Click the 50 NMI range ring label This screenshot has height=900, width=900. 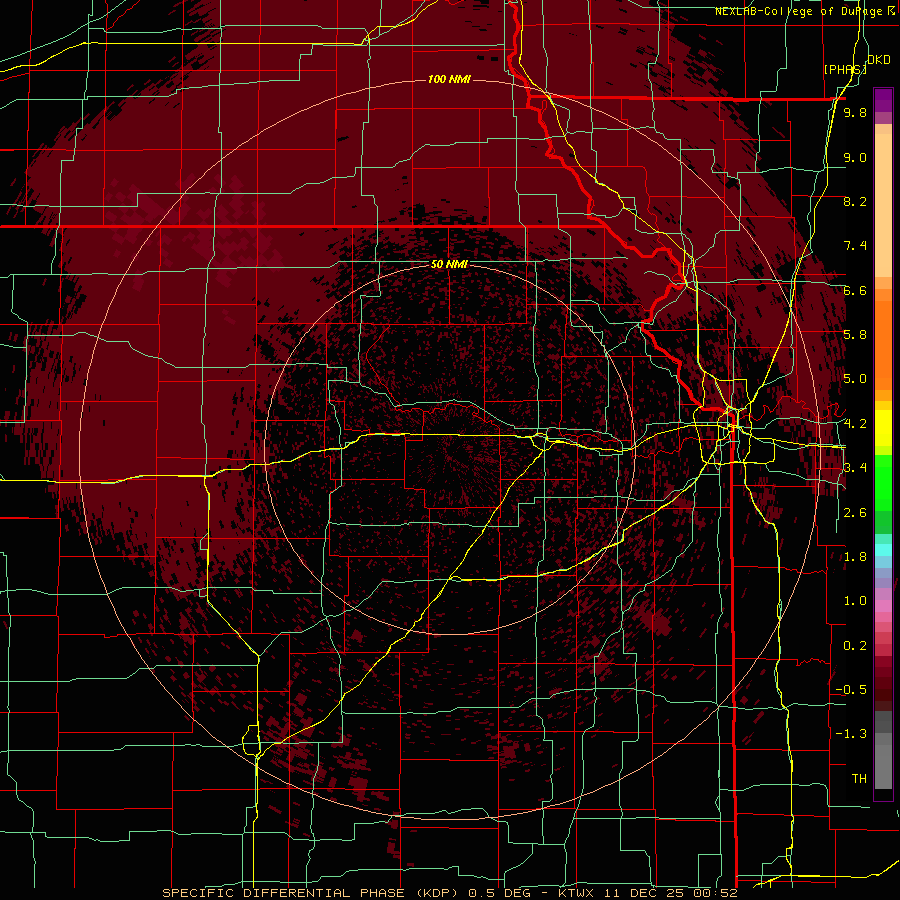coord(449,264)
